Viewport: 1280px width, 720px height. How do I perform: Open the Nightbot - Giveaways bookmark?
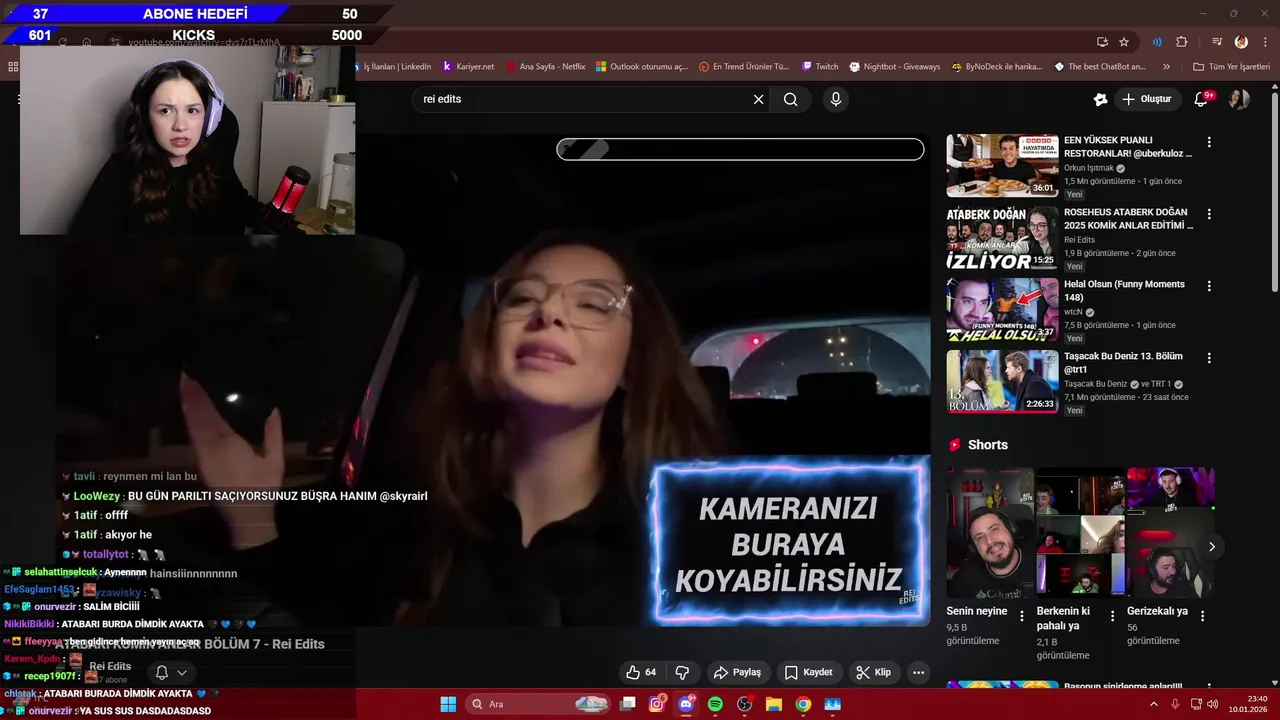click(x=895, y=67)
